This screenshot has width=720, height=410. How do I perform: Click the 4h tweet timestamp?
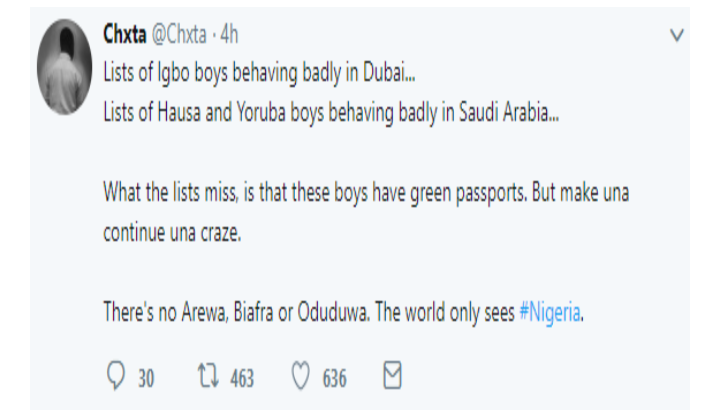[229, 35]
